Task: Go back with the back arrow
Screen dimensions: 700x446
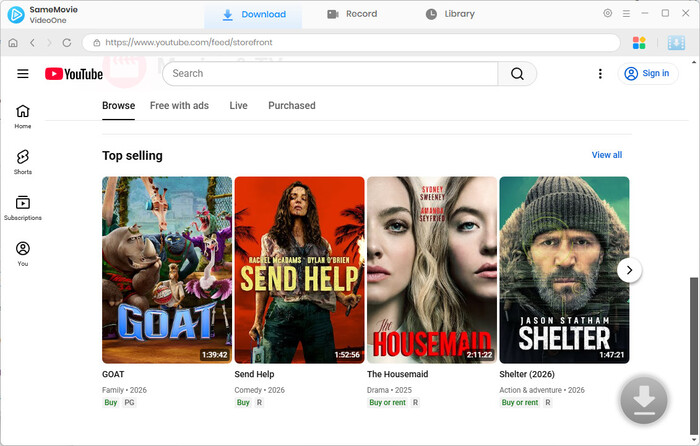Action: (x=32, y=43)
